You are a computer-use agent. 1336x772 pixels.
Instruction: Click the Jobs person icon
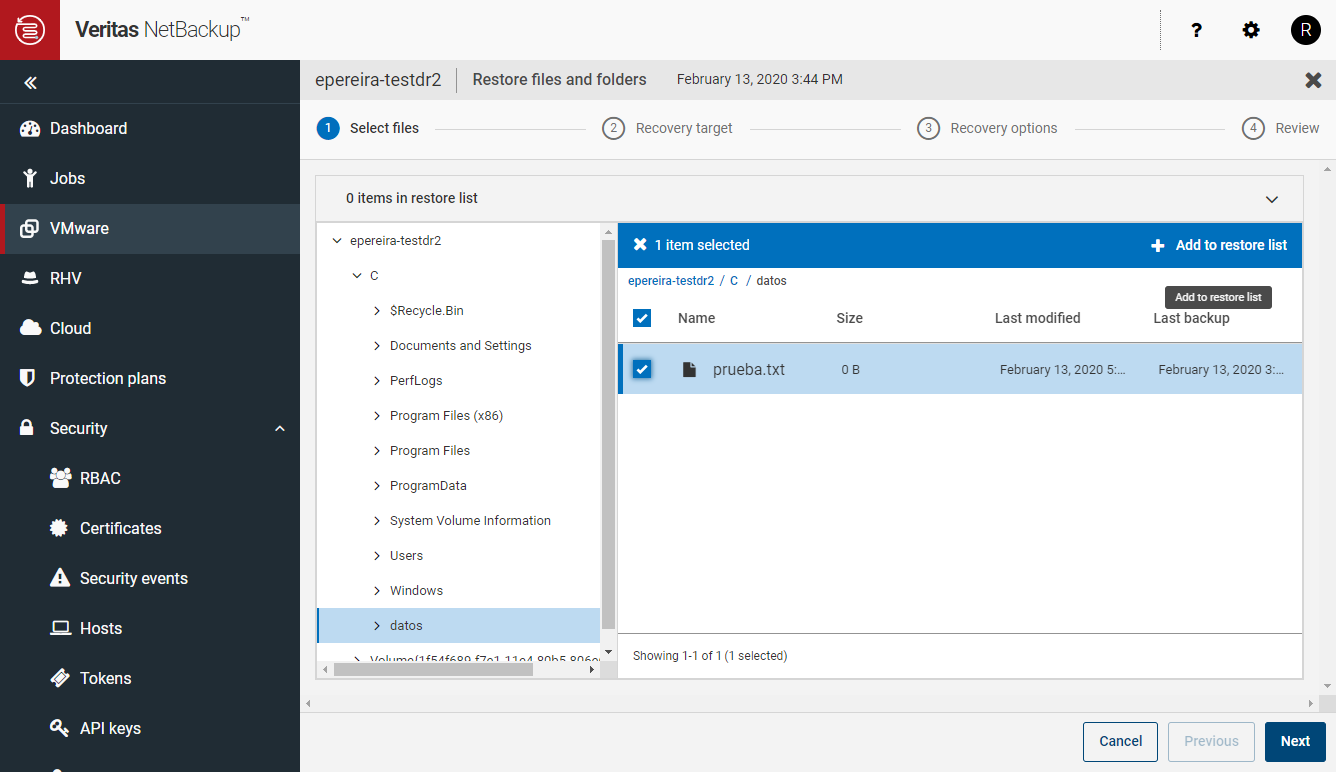click(30, 178)
